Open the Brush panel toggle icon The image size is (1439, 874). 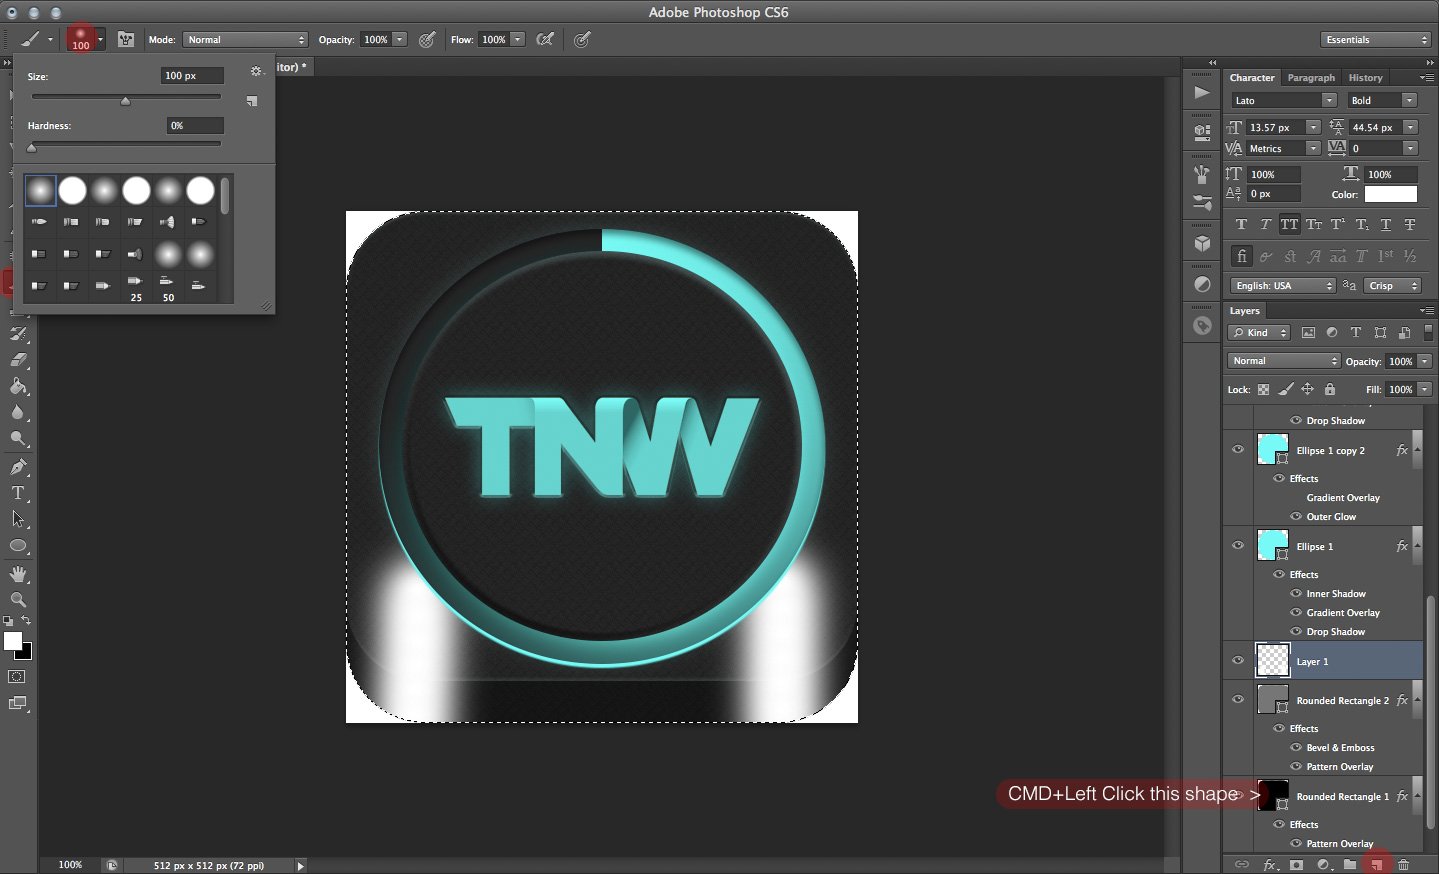point(126,40)
